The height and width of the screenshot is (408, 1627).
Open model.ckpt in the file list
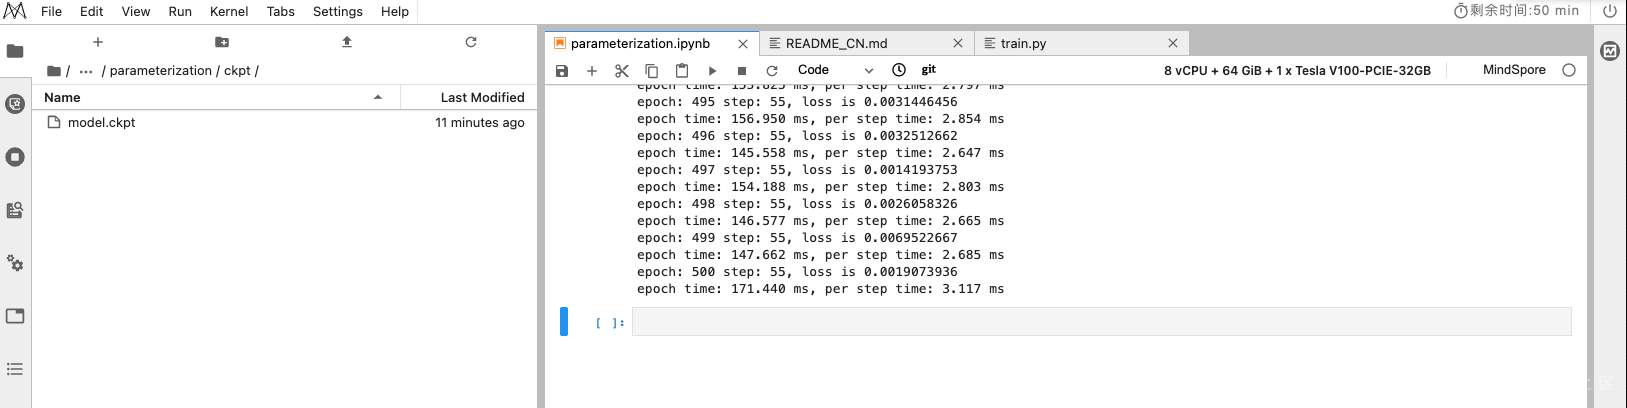(101, 122)
